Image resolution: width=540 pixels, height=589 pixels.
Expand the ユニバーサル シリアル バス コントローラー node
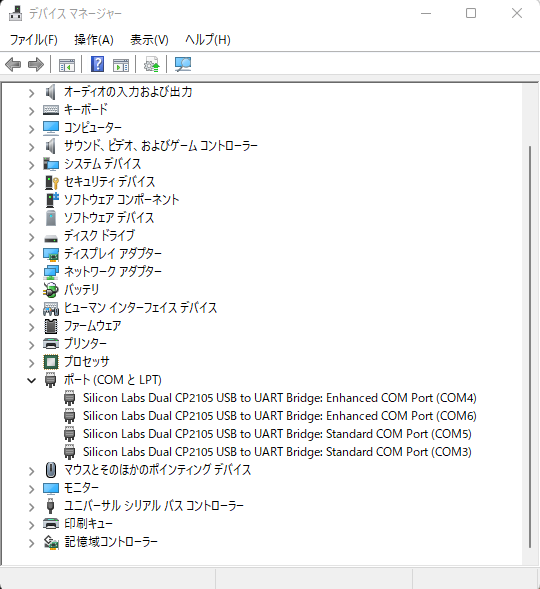(32, 507)
